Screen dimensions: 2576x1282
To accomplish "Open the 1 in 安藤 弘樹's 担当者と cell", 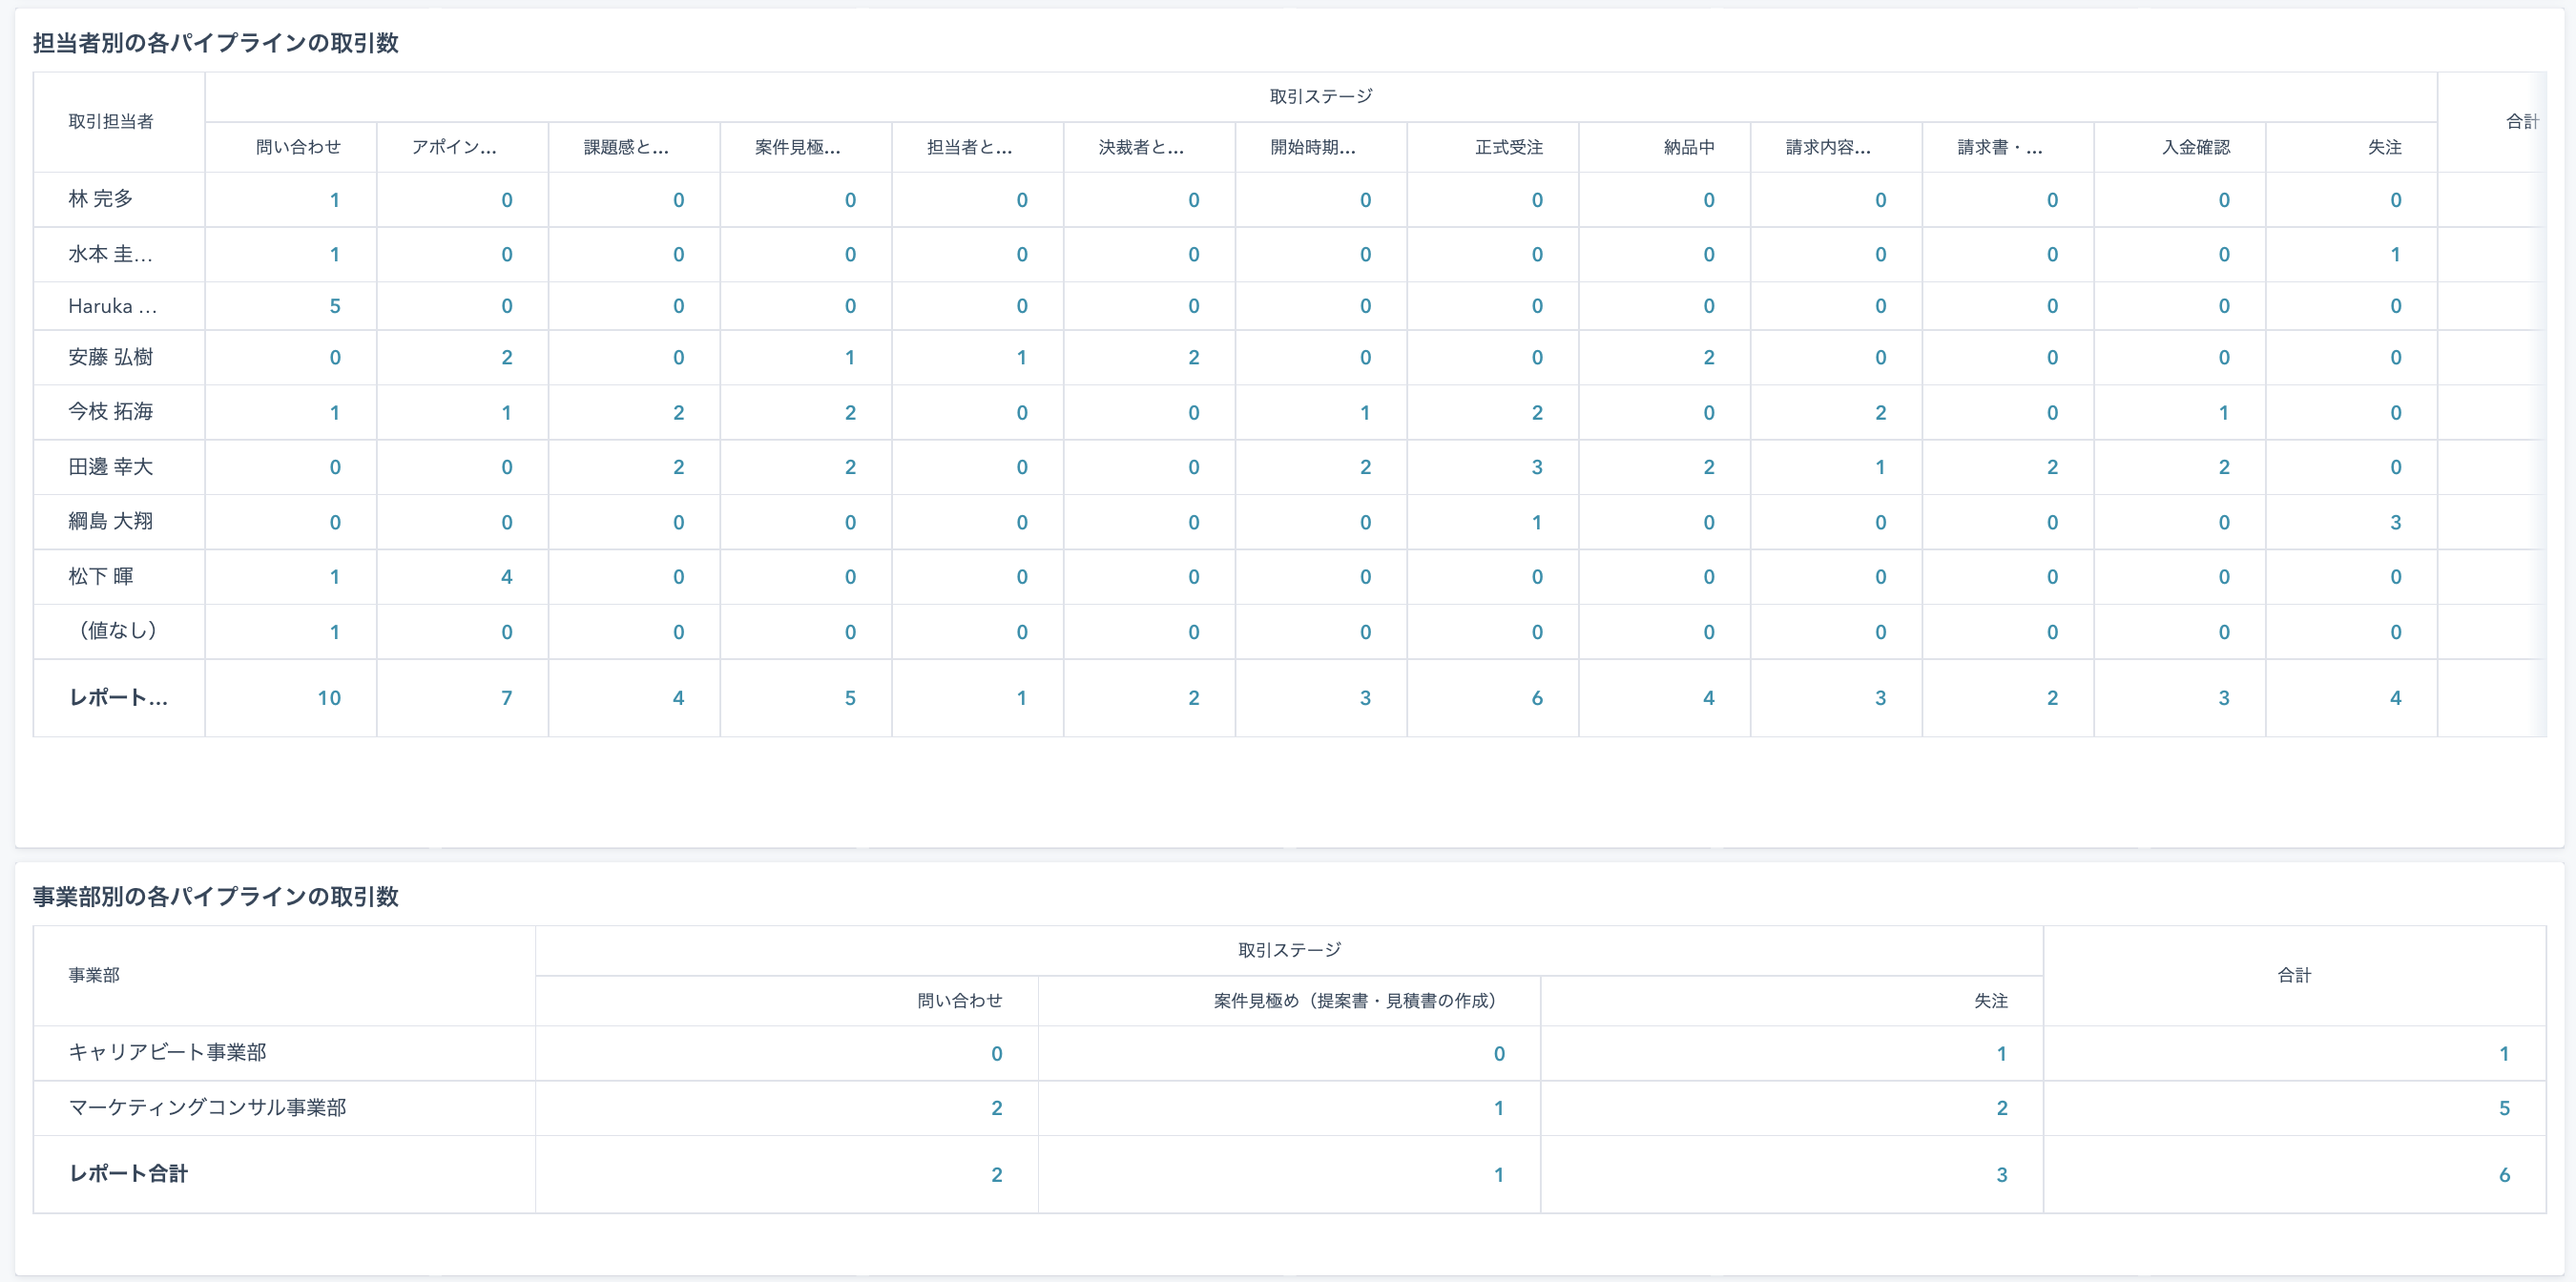I will (x=1022, y=357).
